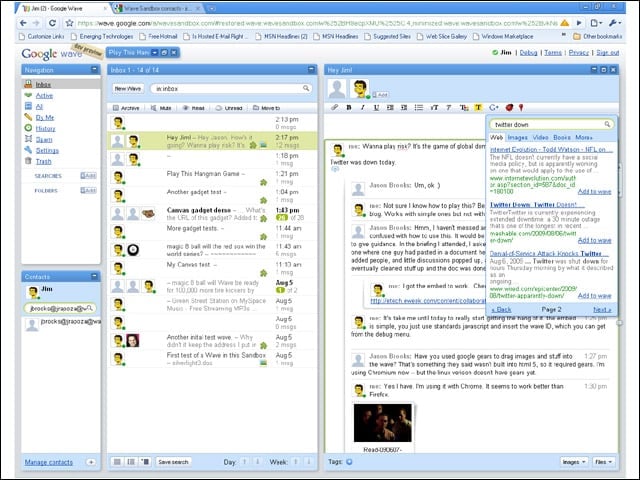The height and width of the screenshot is (480, 640).
Task: Open the History navigation item
Action: 45,129
